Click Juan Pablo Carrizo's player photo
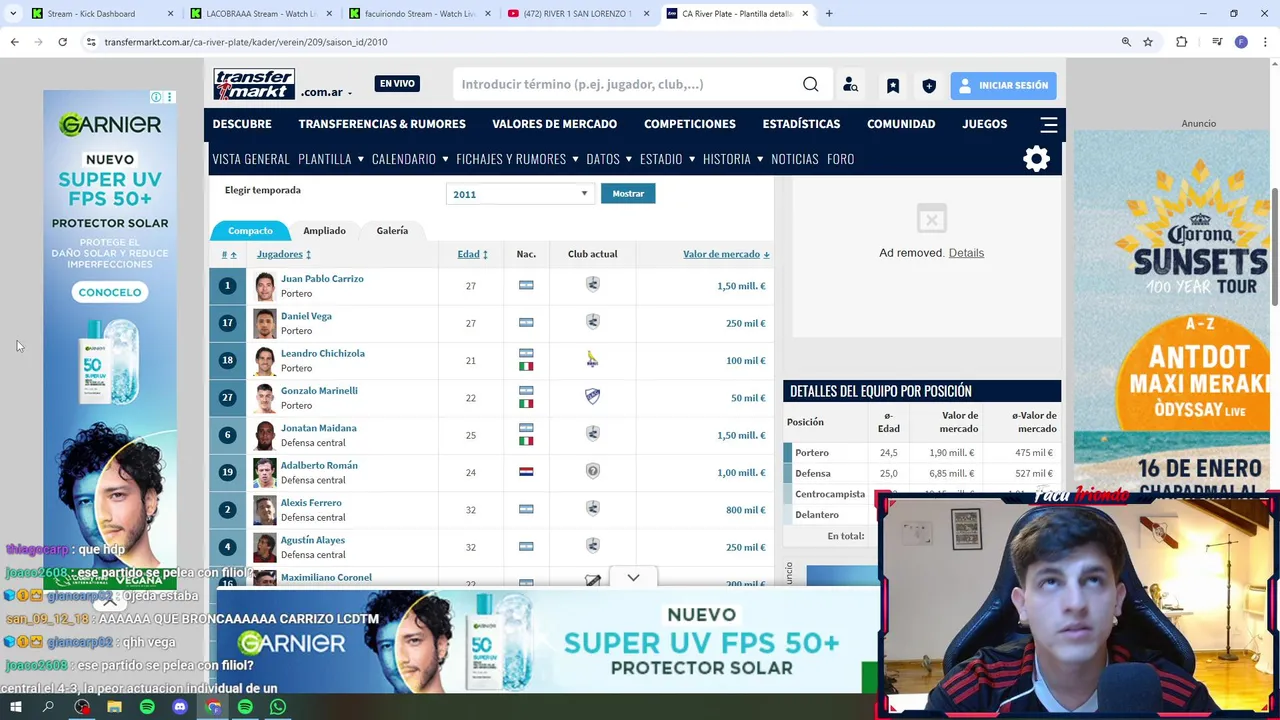Image resolution: width=1280 pixels, height=720 pixels. (x=264, y=286)
